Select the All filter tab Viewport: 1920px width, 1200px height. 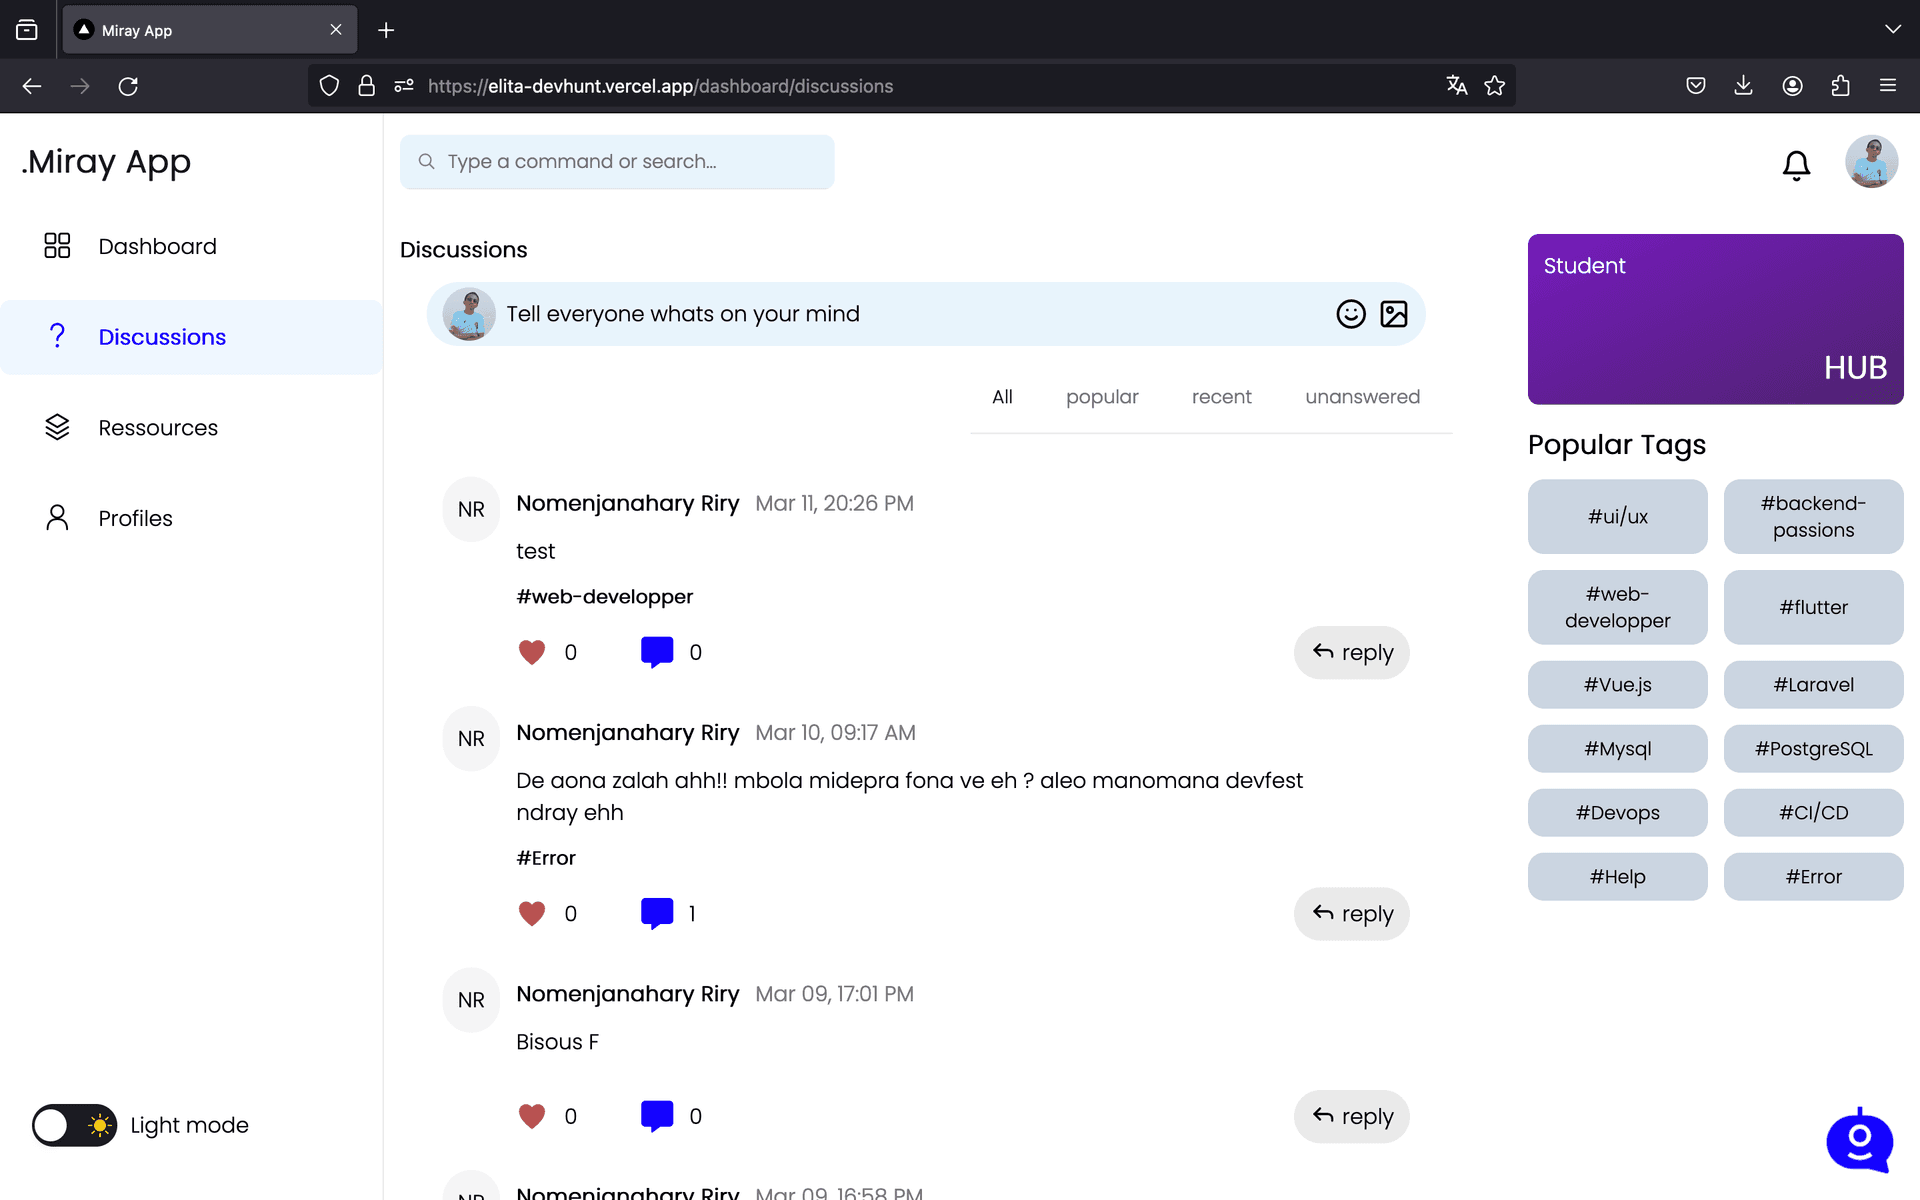tap(1002, 397)
